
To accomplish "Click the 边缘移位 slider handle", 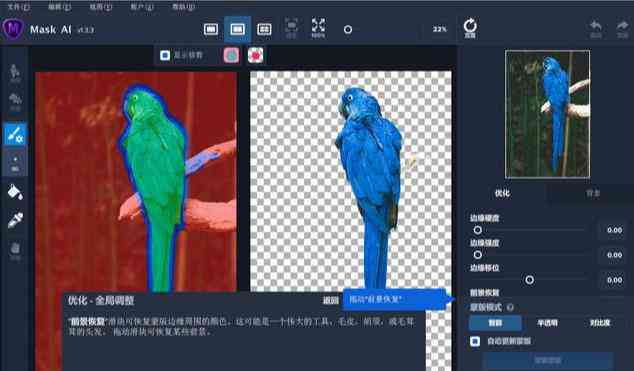I will [x=529, y=280].
